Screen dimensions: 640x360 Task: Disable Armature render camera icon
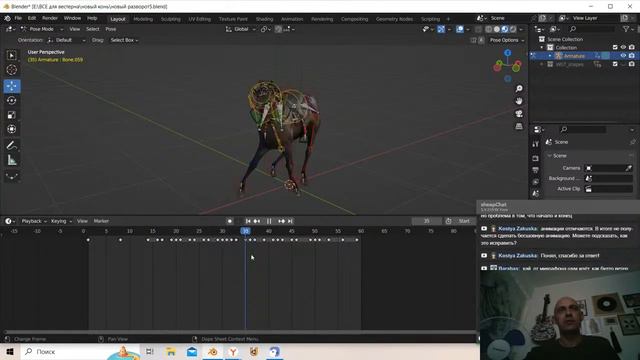coord(632,56)
